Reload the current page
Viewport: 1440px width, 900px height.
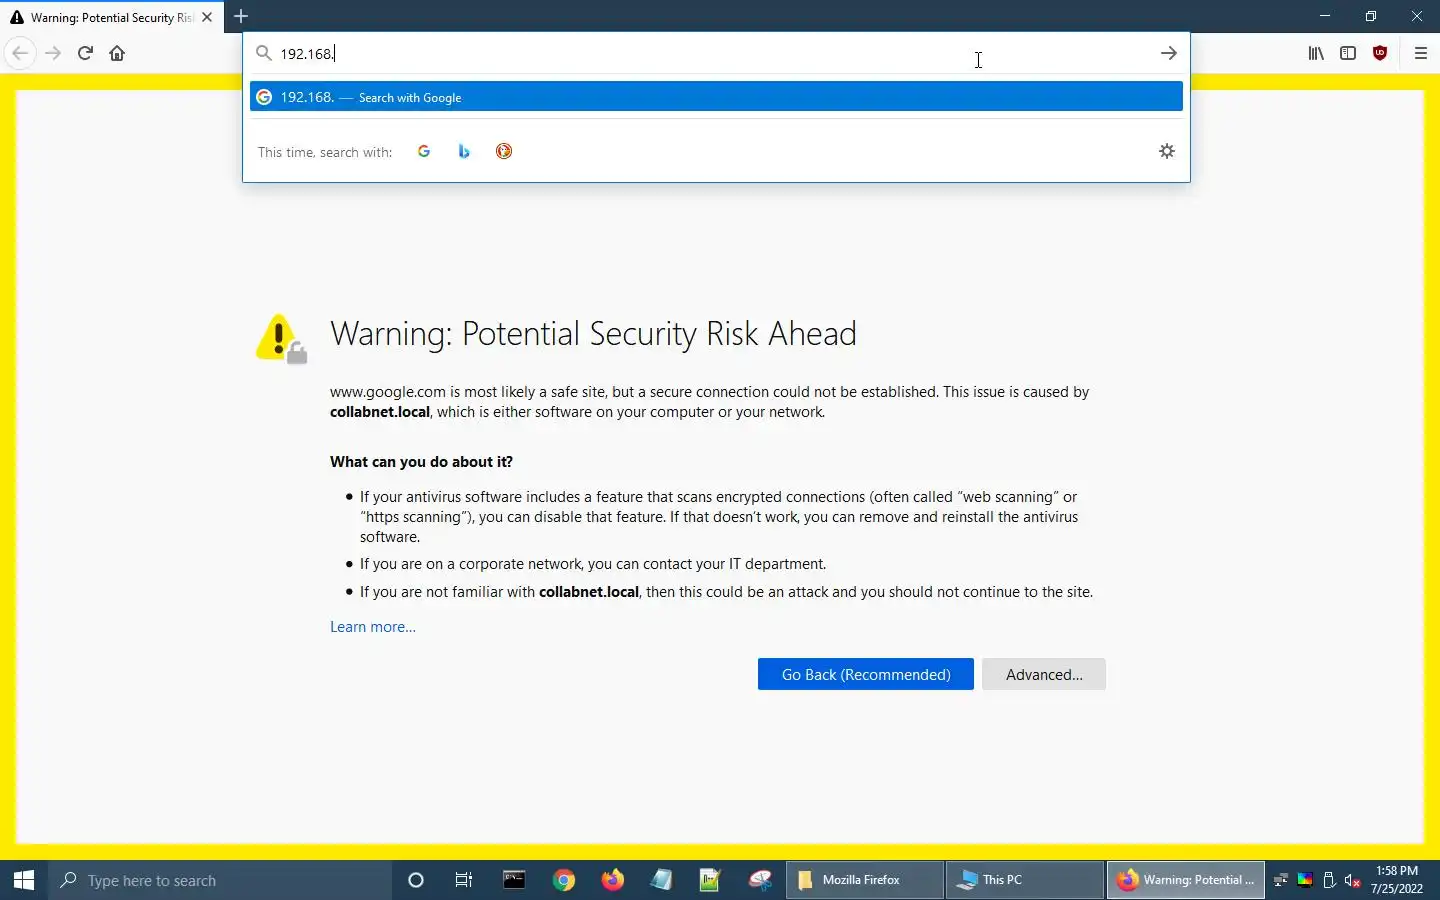tap(85, 53)
